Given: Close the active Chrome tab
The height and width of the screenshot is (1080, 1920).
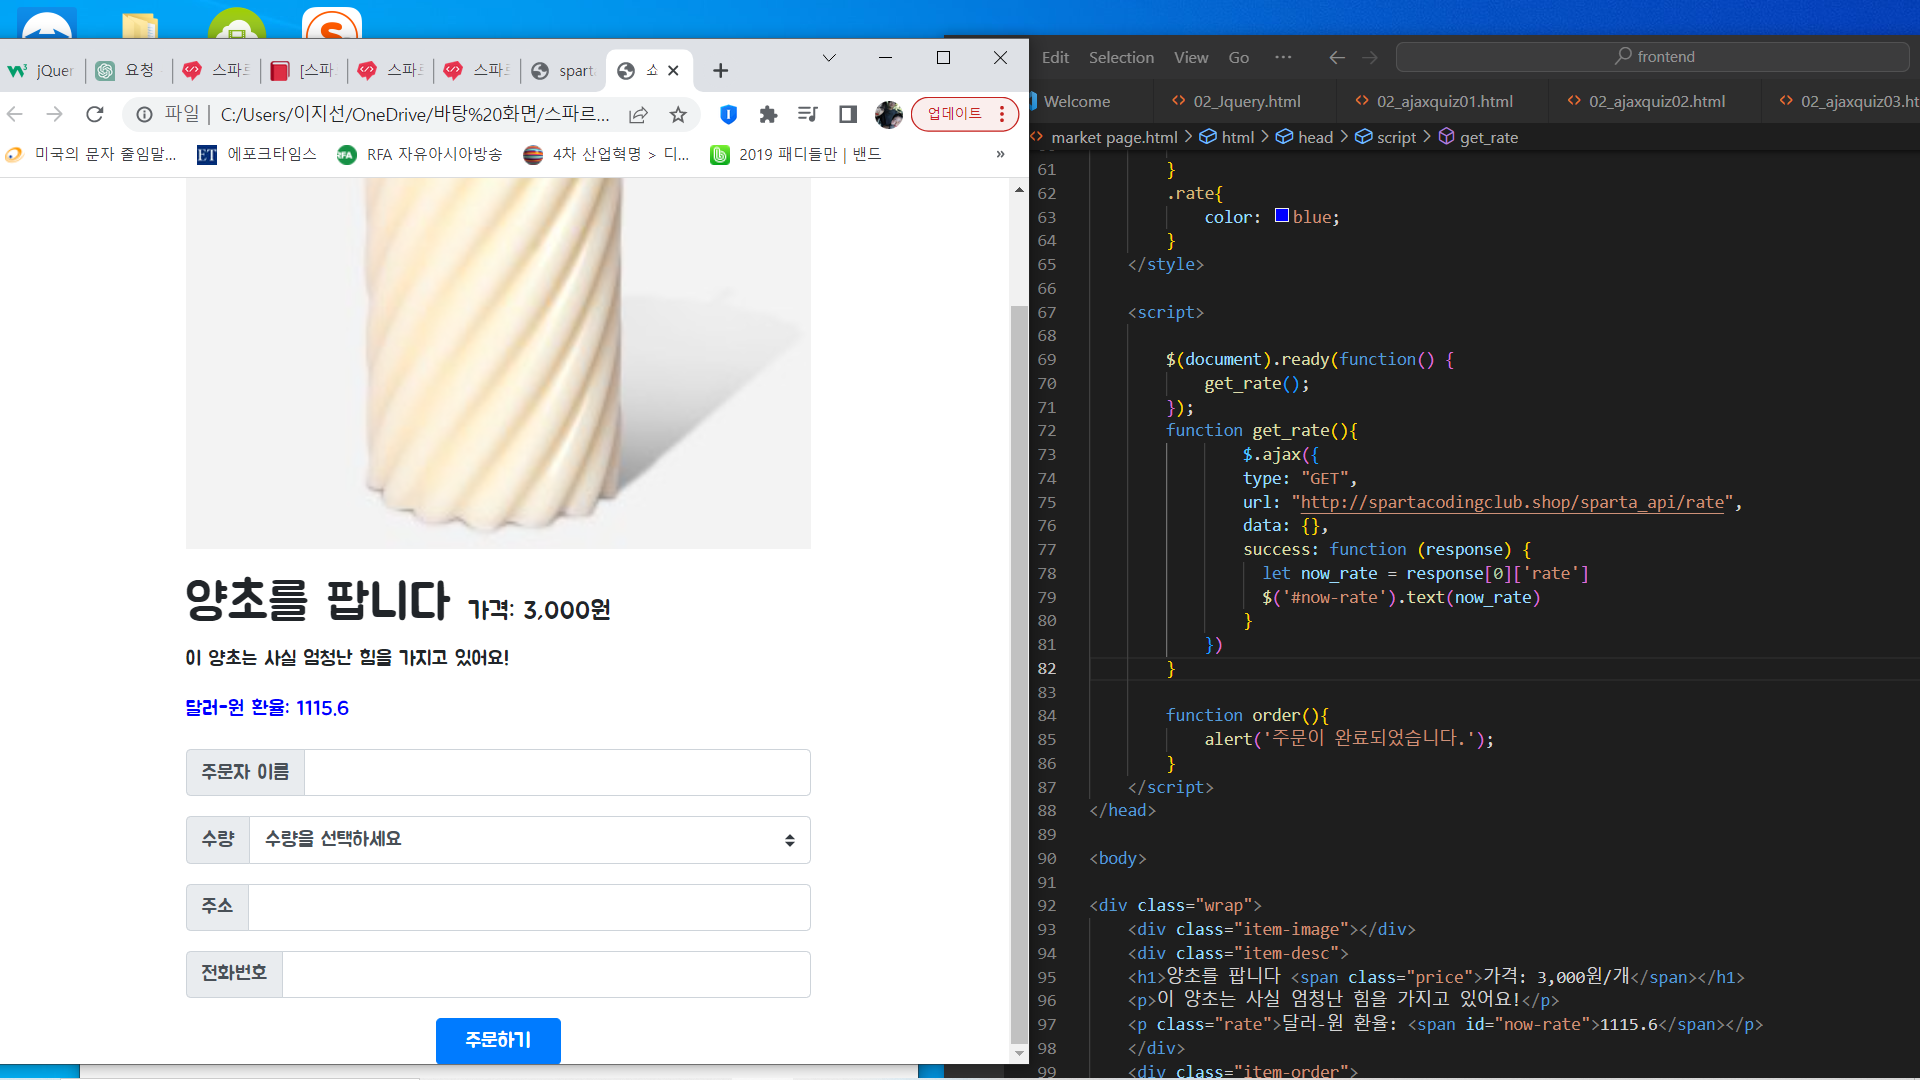Looking at the screenshot, I should click(673, 71).
